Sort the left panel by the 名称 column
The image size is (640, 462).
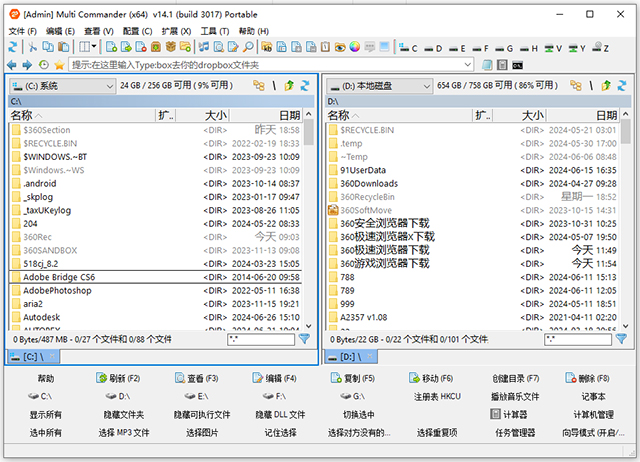[x=82, y=116]
